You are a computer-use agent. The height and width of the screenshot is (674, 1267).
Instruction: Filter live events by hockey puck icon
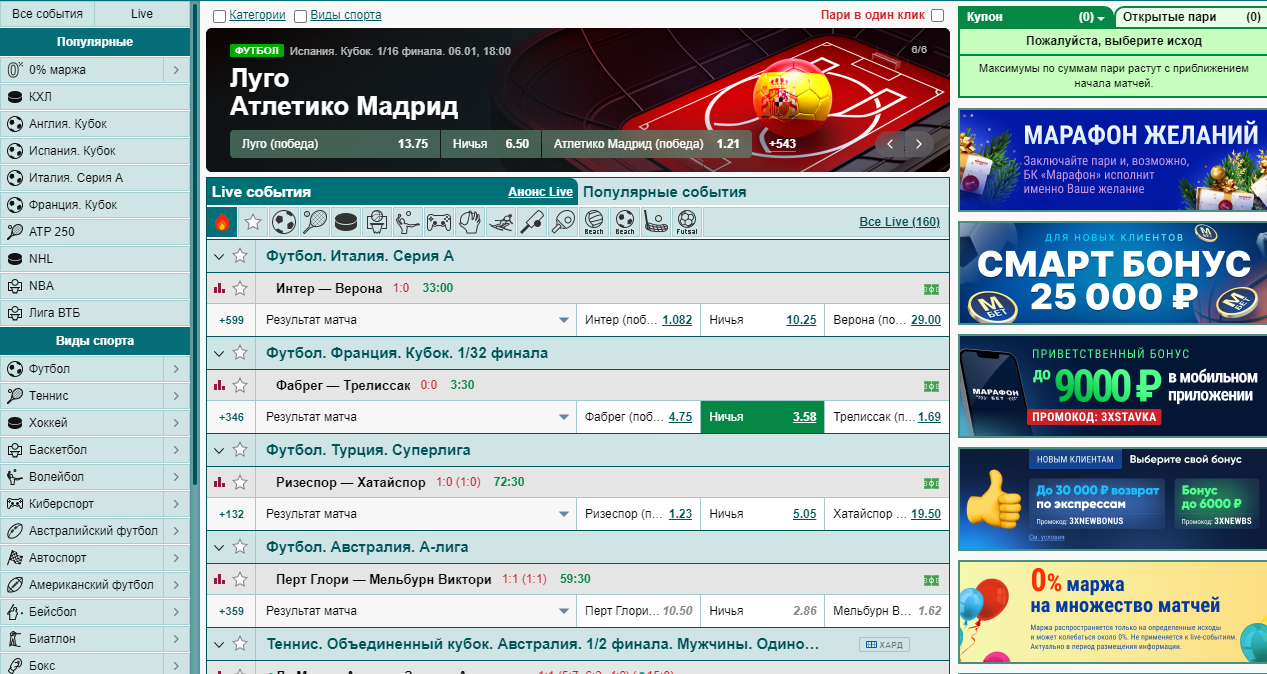[345, 221]
